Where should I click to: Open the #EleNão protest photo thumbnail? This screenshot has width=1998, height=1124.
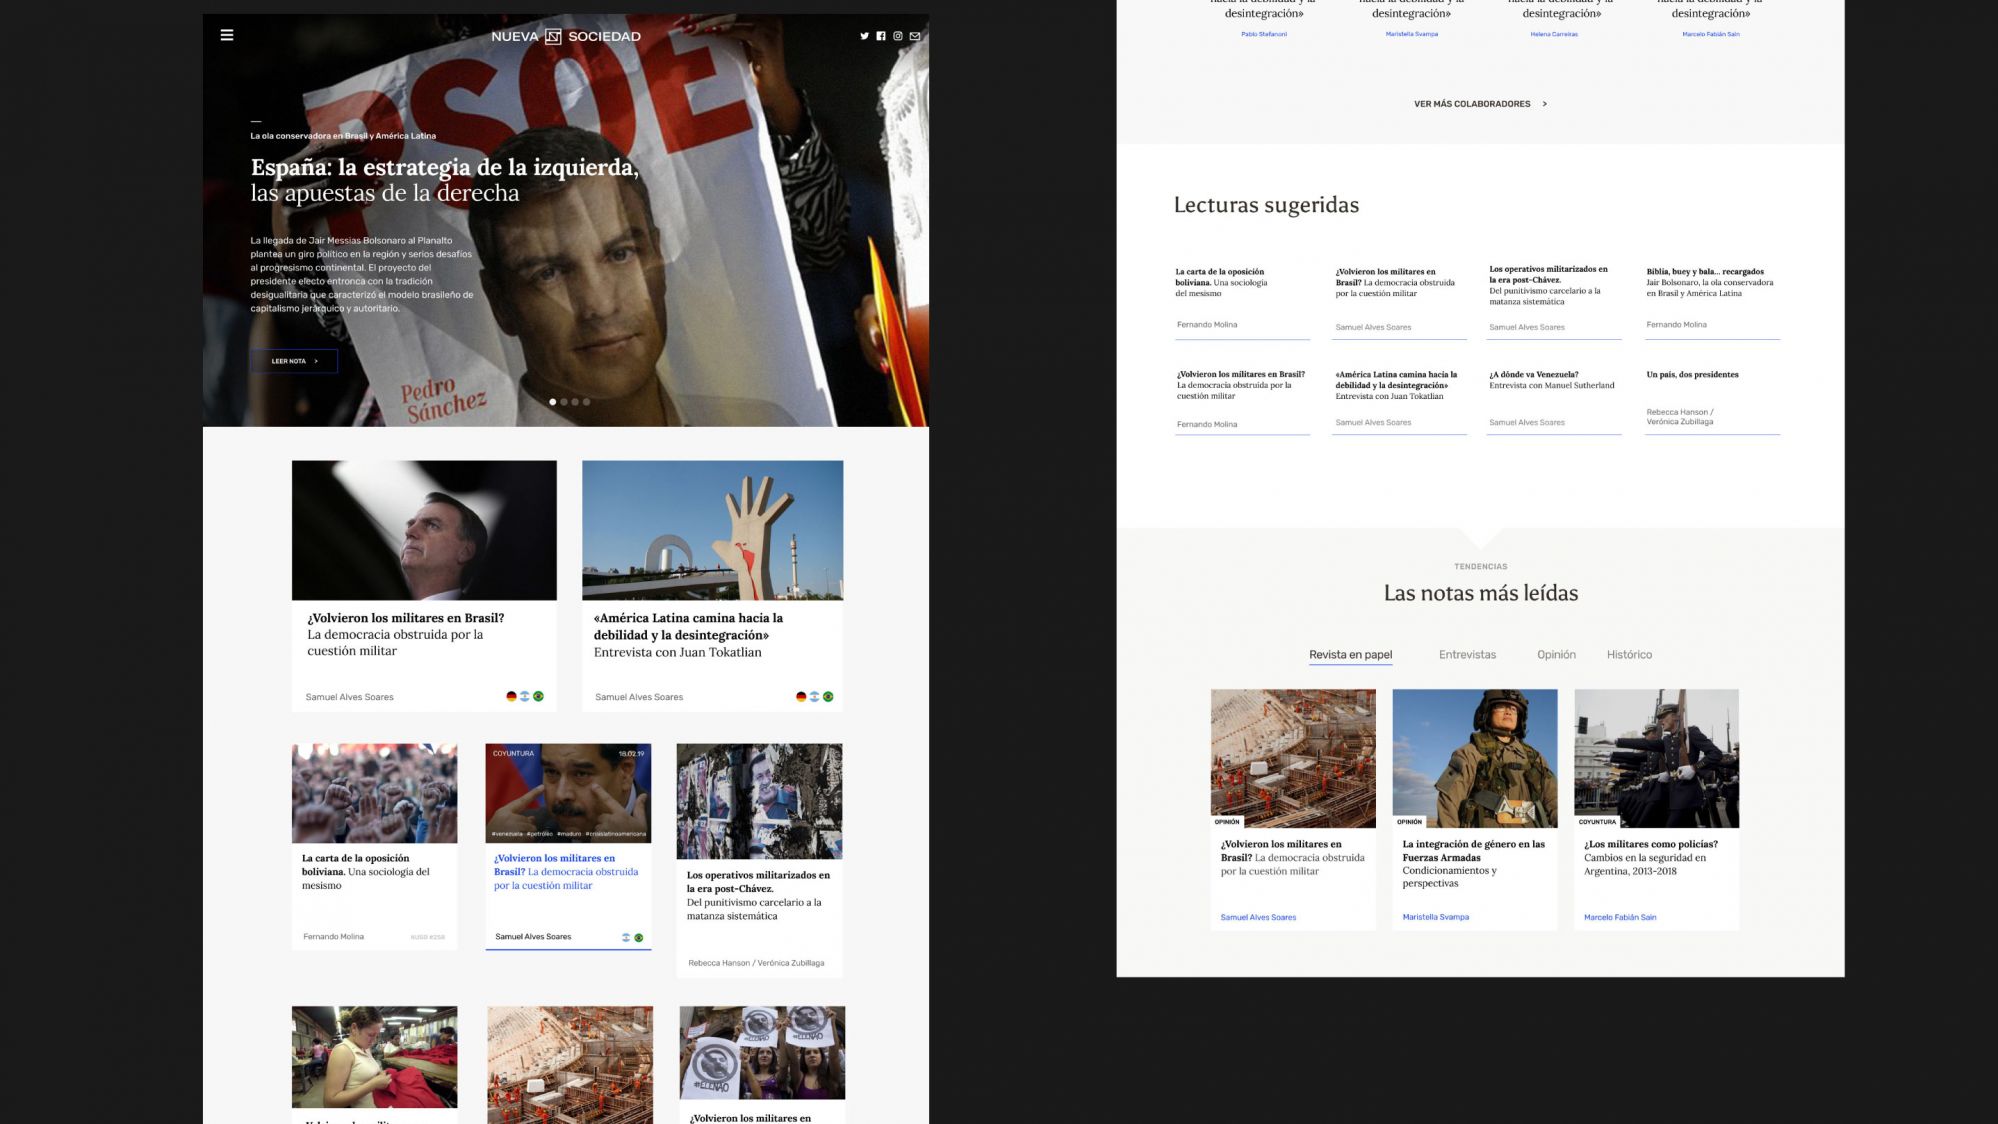[x=762, y=1053]
